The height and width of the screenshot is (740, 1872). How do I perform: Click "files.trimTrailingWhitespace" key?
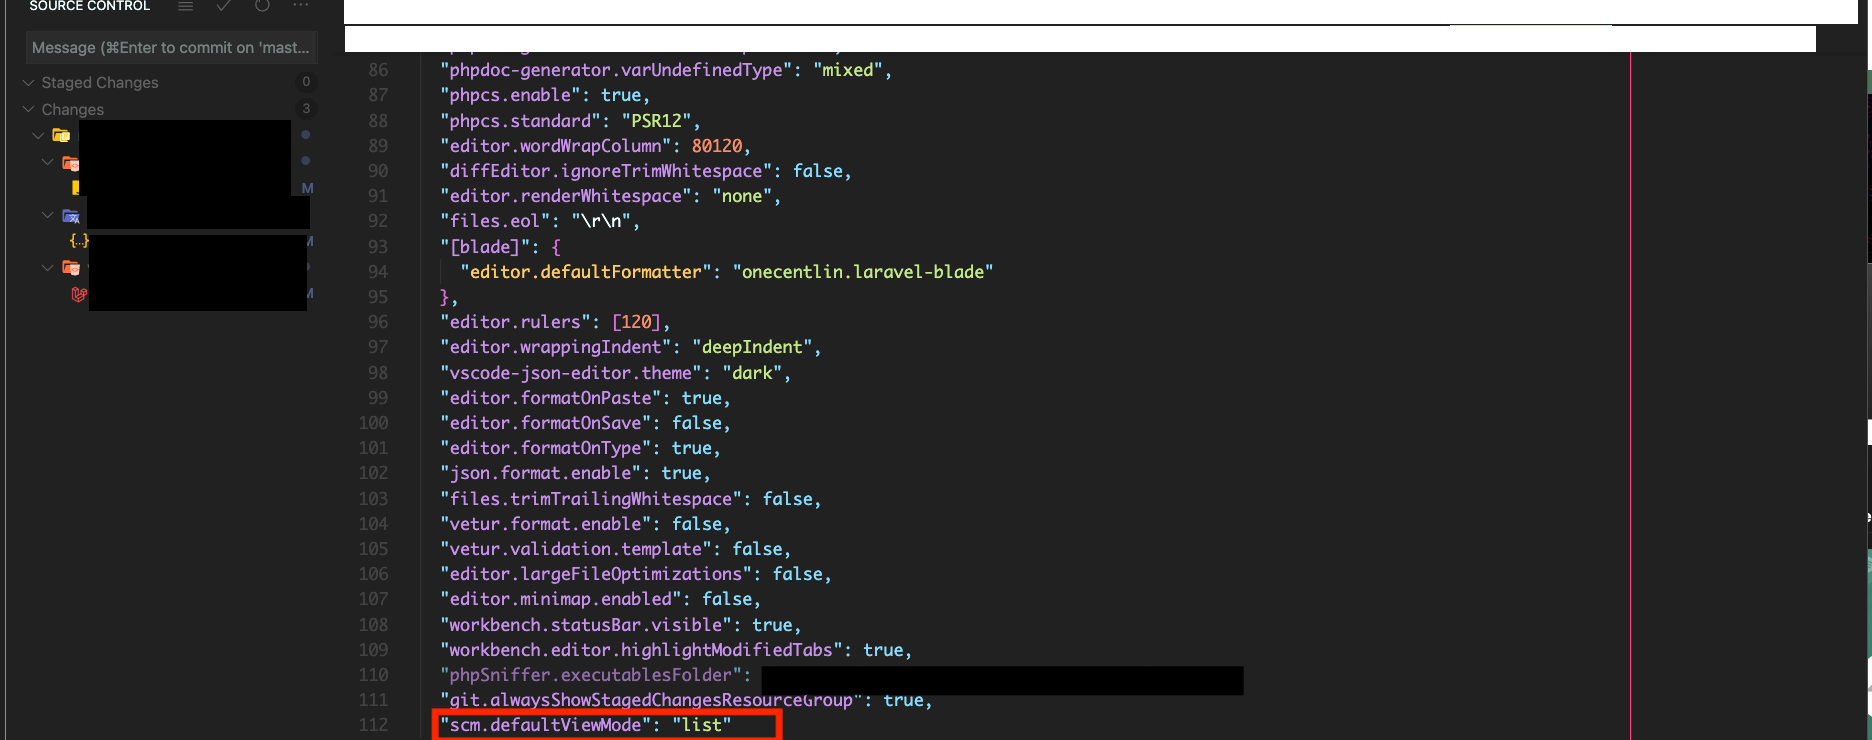(591, 499)
